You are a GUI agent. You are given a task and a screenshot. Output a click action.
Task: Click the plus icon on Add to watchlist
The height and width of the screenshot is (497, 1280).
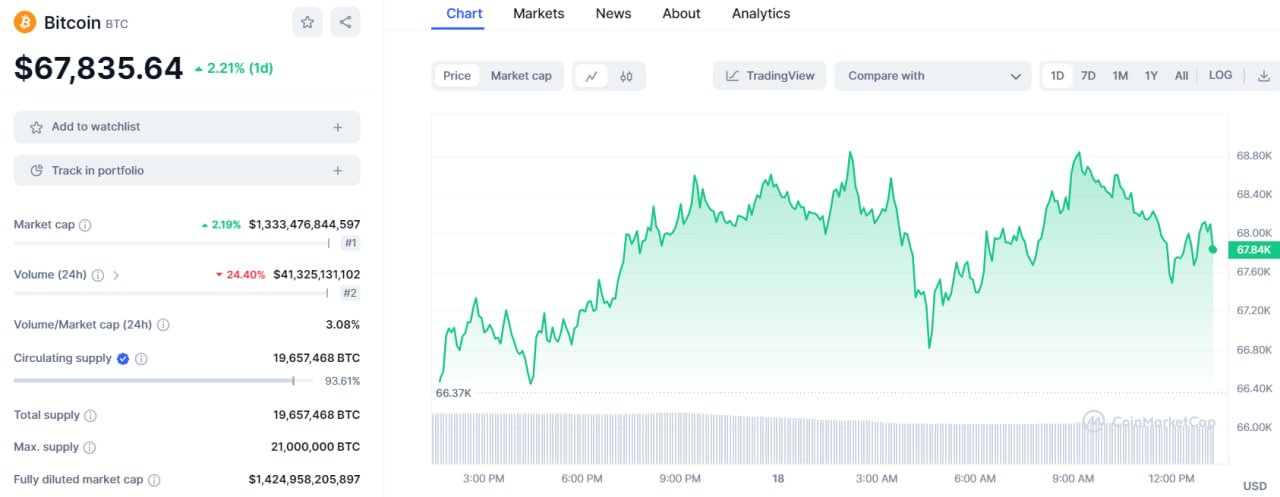click(338, 127)
